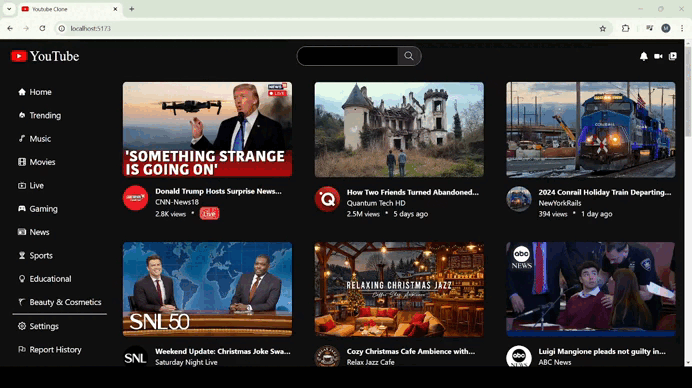This screenshot has width=692, height=388.
Task: Click the red Live badge
Action: 209,214
